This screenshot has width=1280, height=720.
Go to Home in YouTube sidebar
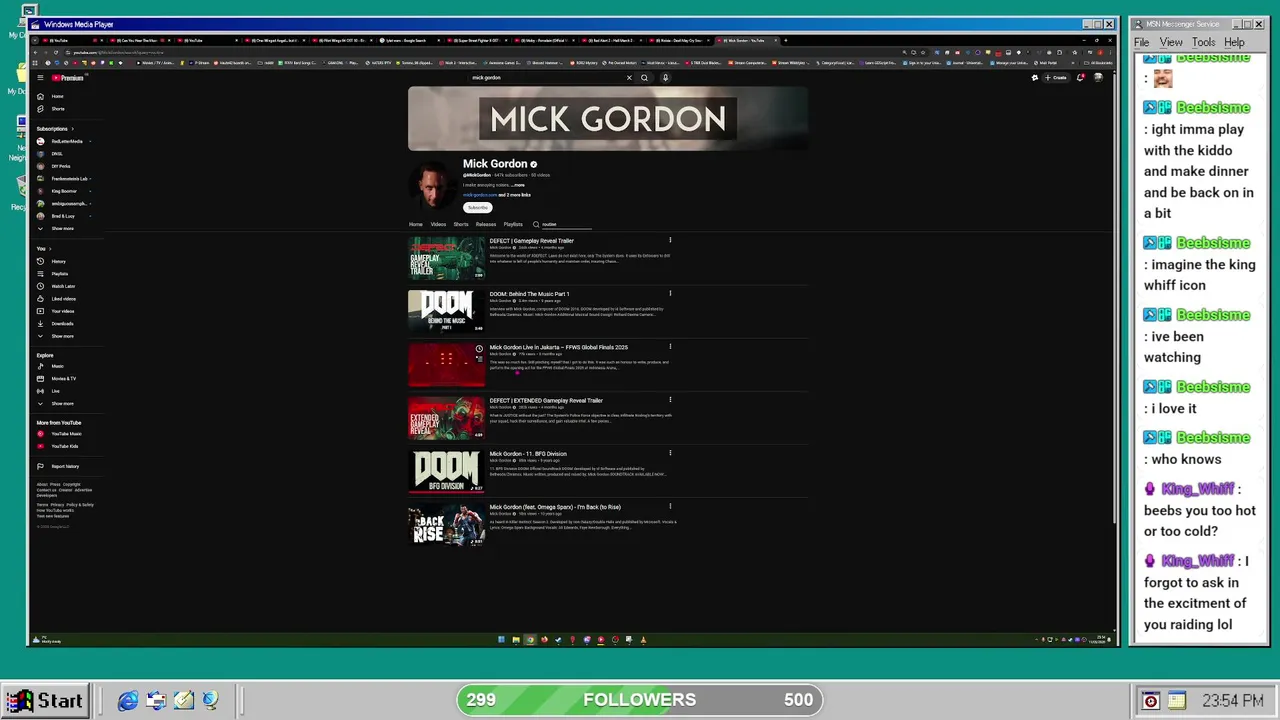click(x=57, y=96)
